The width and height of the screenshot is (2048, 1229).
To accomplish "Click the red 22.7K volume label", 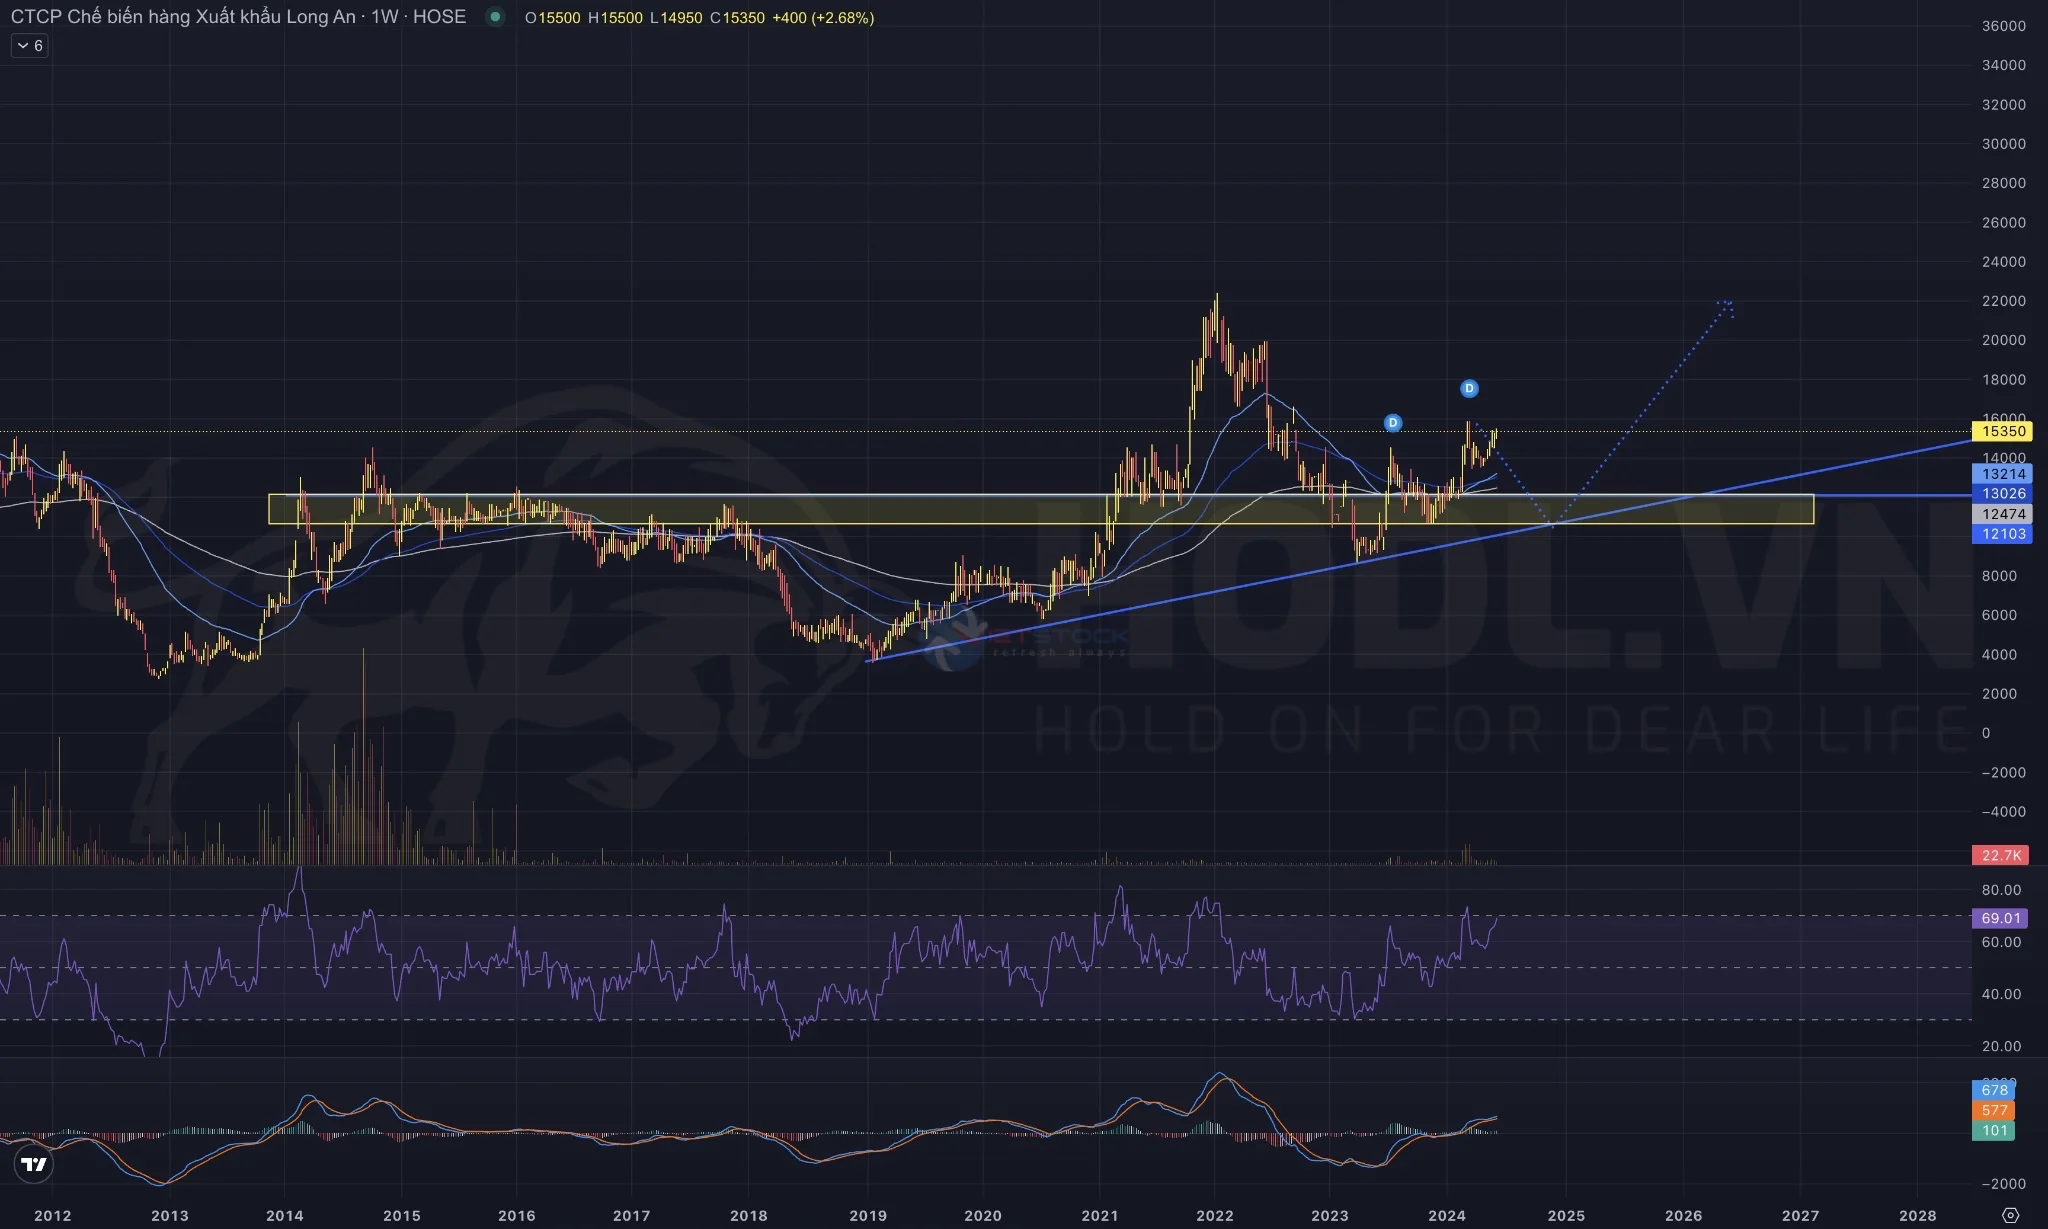I will point(2000,855).
